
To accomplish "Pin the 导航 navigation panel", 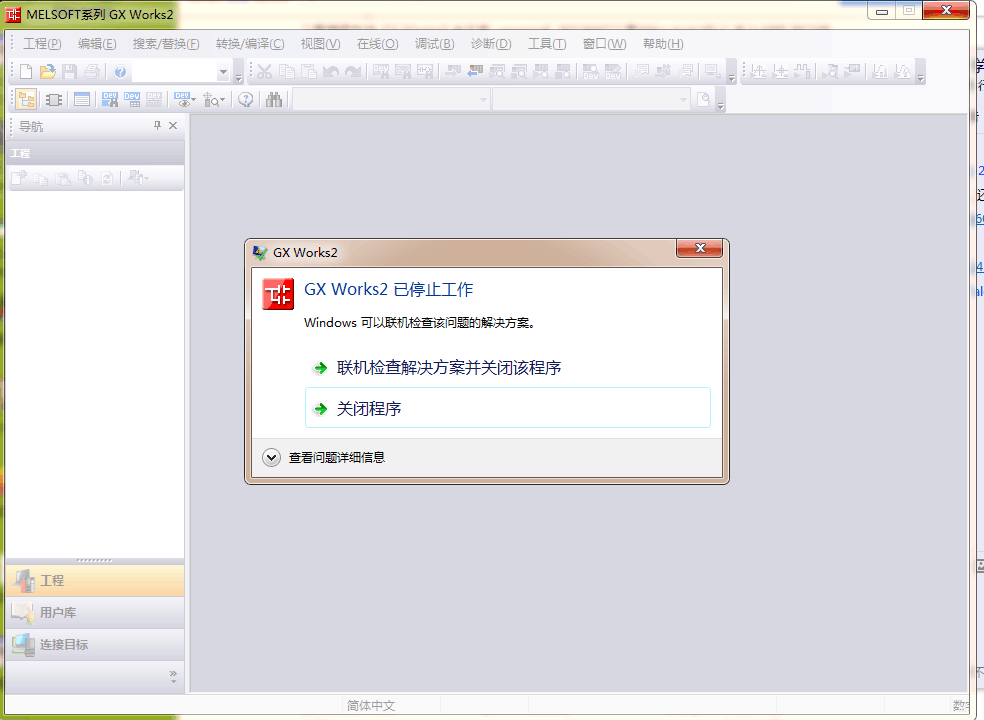I will [x=157, y=126].
